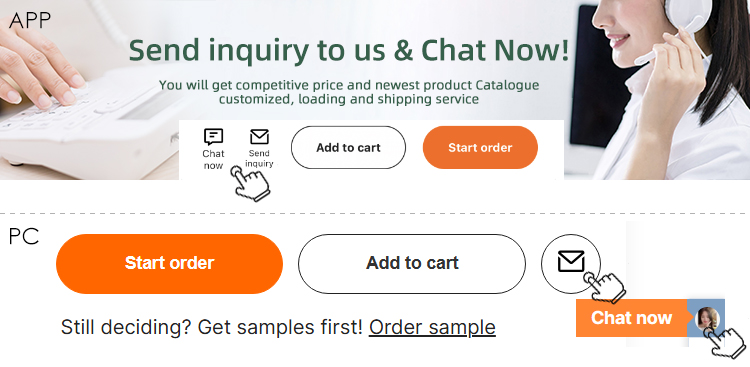Select small Add to cart button in APP bar

point(348,147)
